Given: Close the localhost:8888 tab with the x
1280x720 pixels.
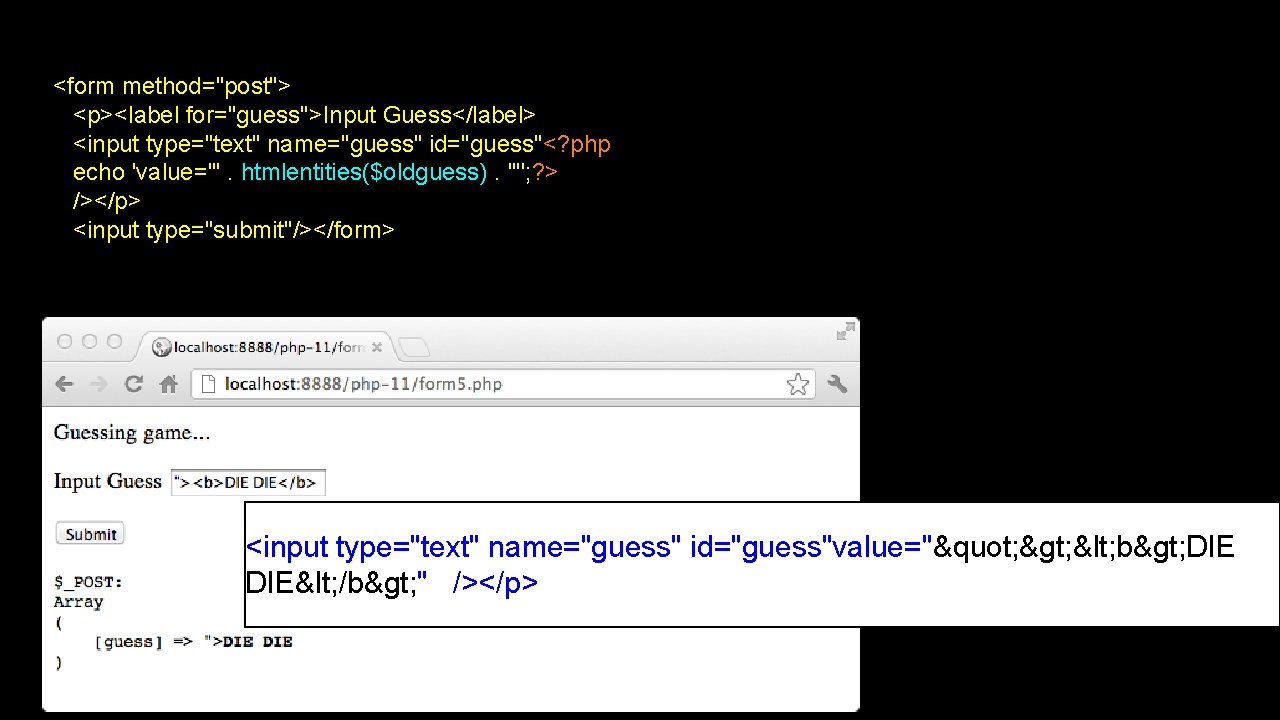Looking at the screenshot, I should click(x=377, y=347).
